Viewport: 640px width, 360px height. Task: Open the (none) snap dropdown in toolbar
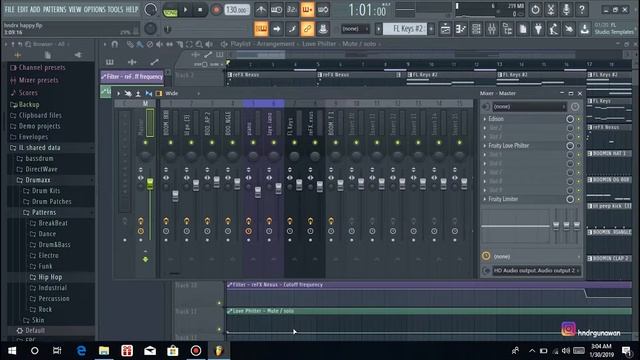pyautogui.click(x=355, y=29)
